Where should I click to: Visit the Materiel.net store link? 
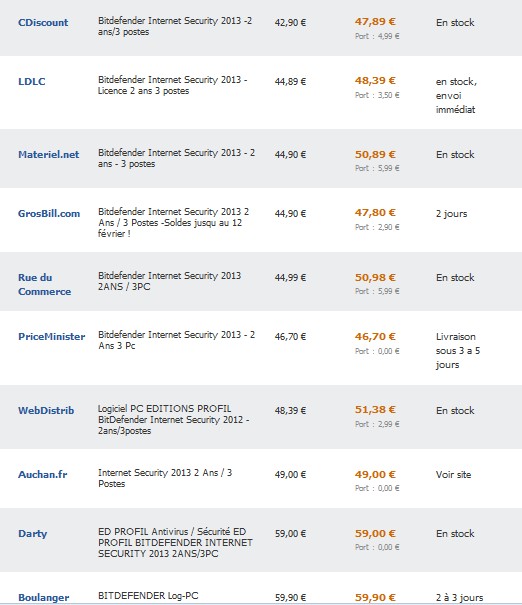(x=49, y=154)
